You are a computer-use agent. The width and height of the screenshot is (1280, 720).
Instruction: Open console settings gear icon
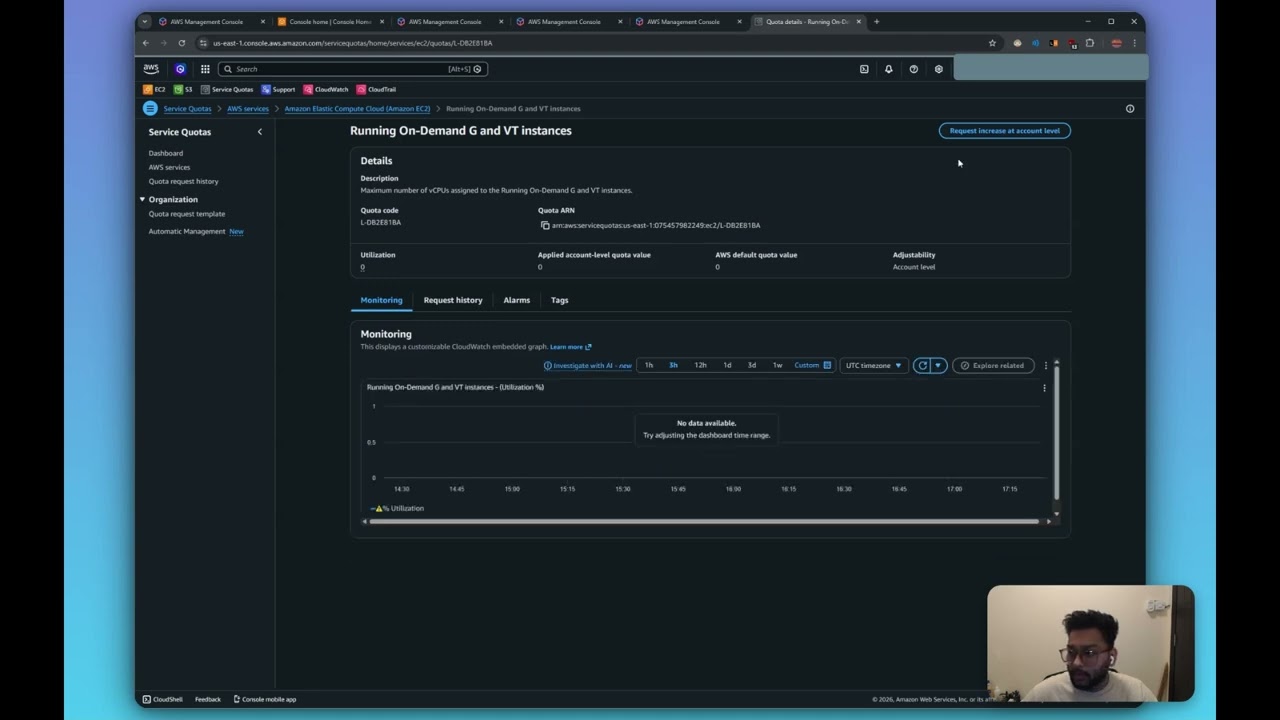[938, 69]
